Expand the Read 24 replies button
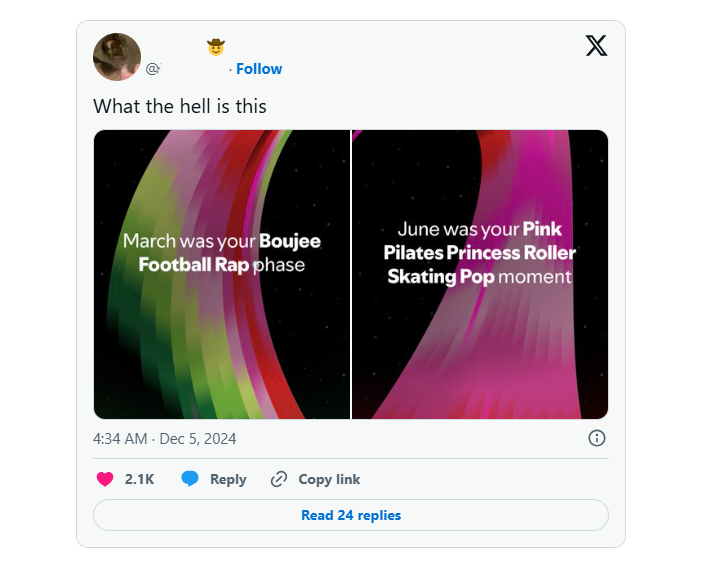Image resolution: width=707 pixels, height=563 pixels. [x=351, y=515]
